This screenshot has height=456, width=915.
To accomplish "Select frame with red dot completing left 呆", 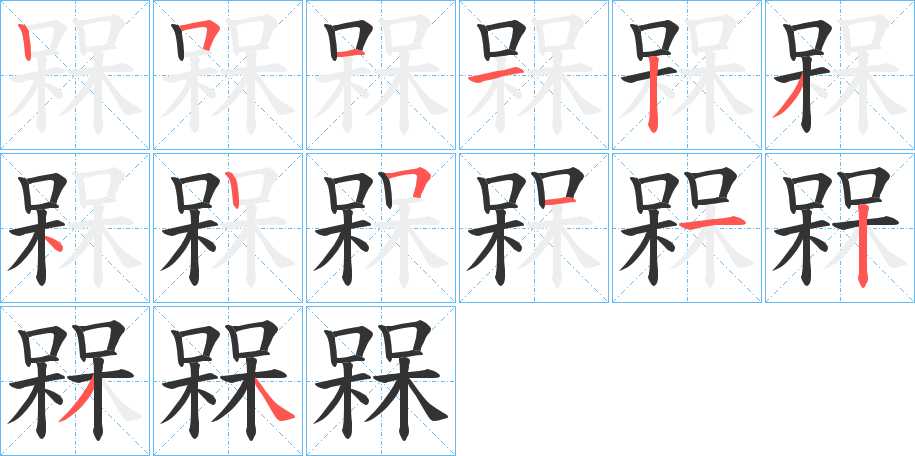I will 75,228.
